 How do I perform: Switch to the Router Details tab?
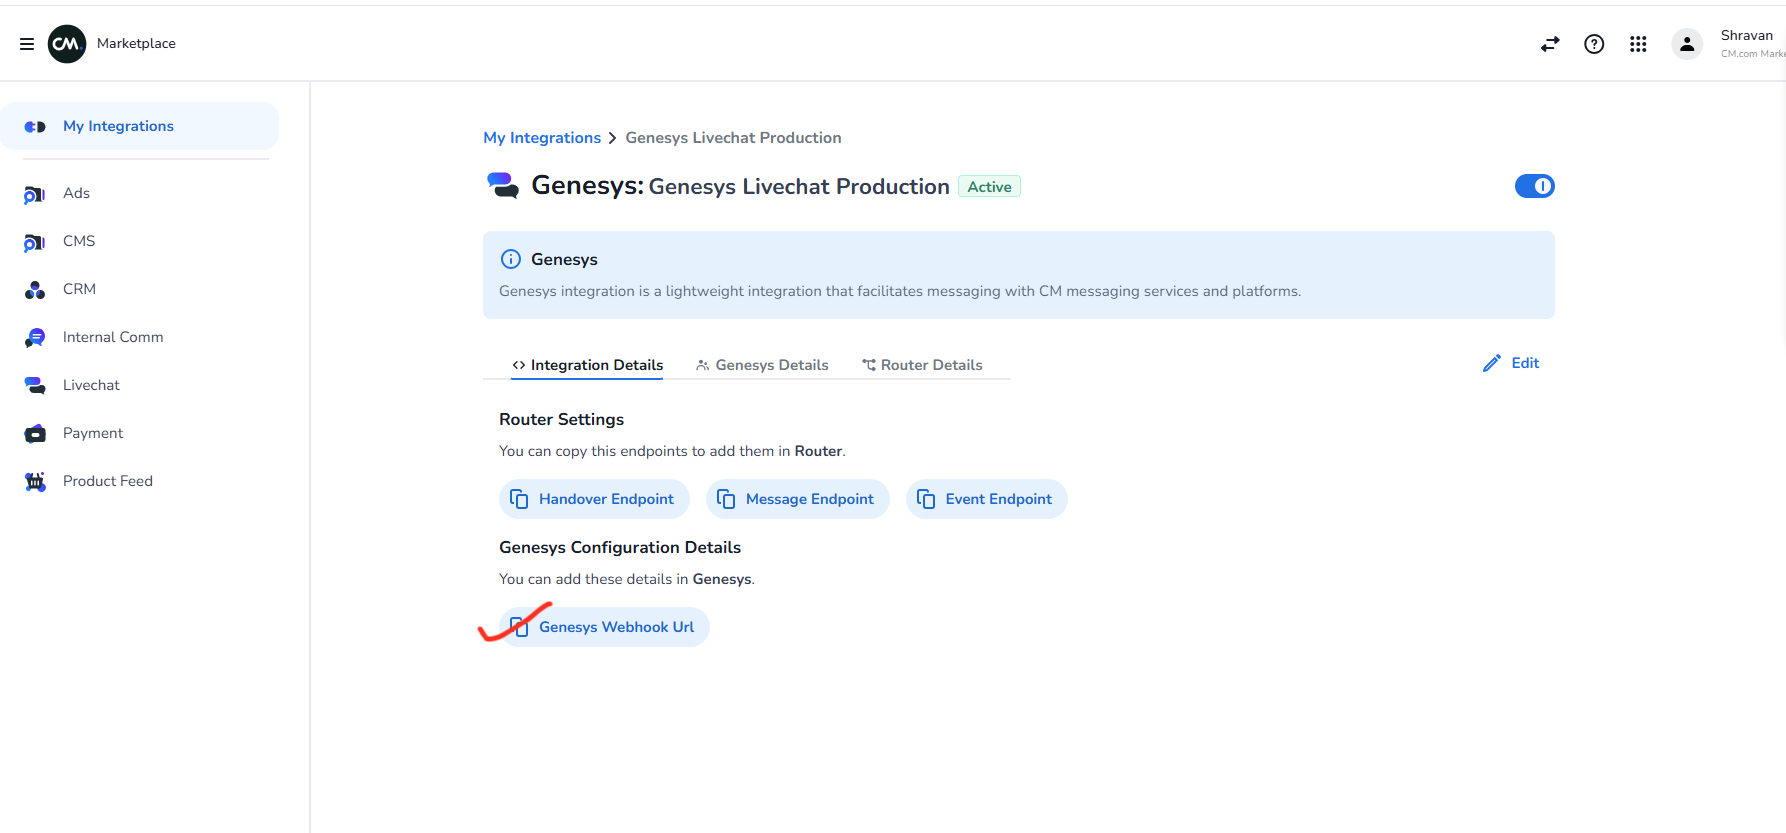coord(922,365)
